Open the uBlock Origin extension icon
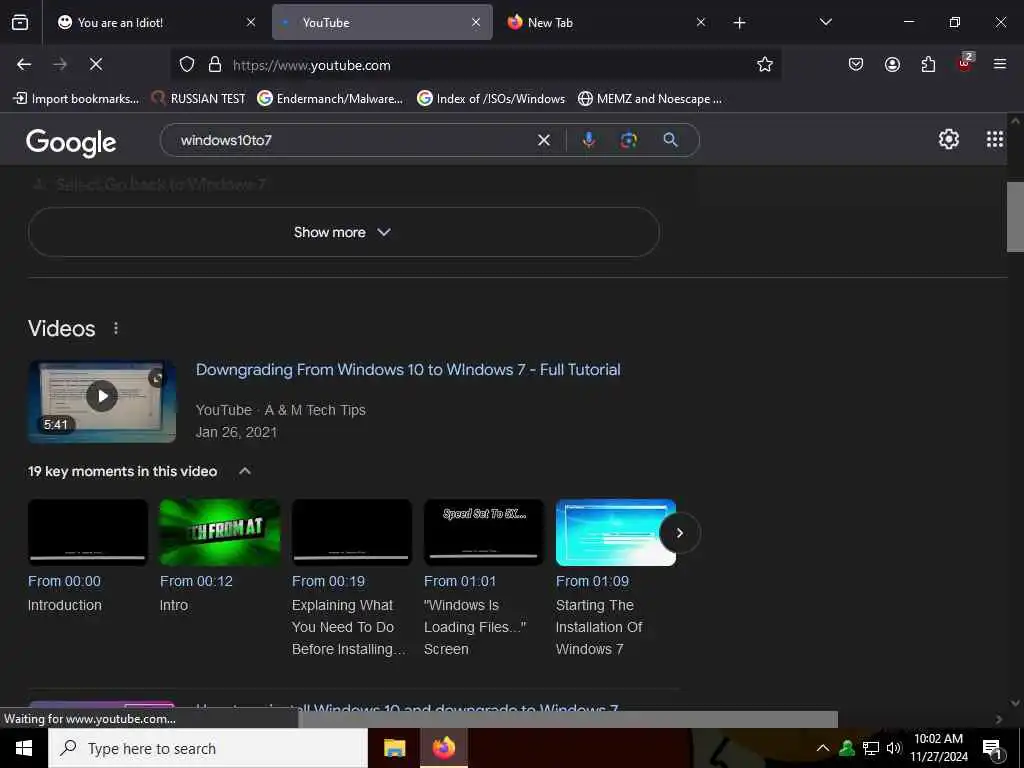This screenshot has height=768, width=1024. tap(965, 63)
